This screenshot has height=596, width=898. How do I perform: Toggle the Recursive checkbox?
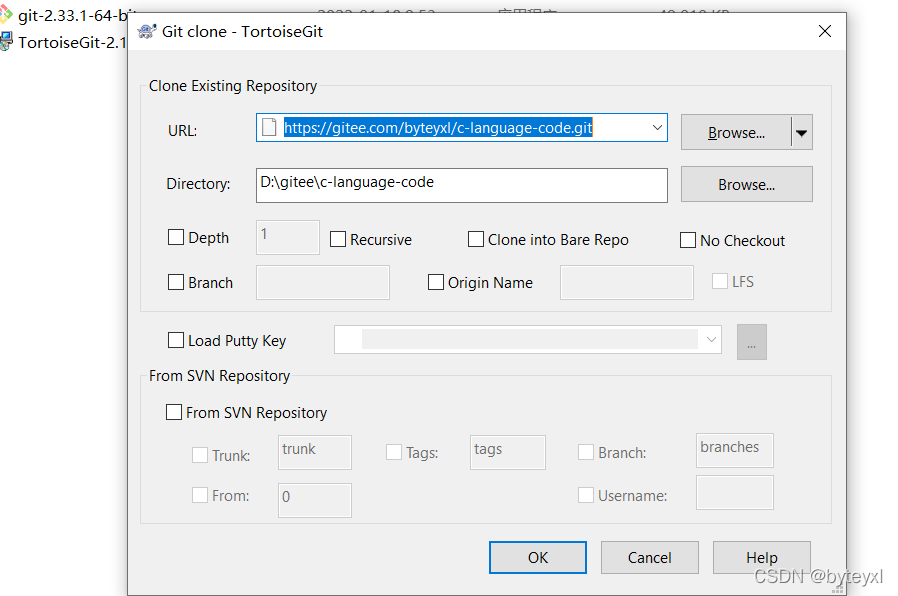point(338,239)
